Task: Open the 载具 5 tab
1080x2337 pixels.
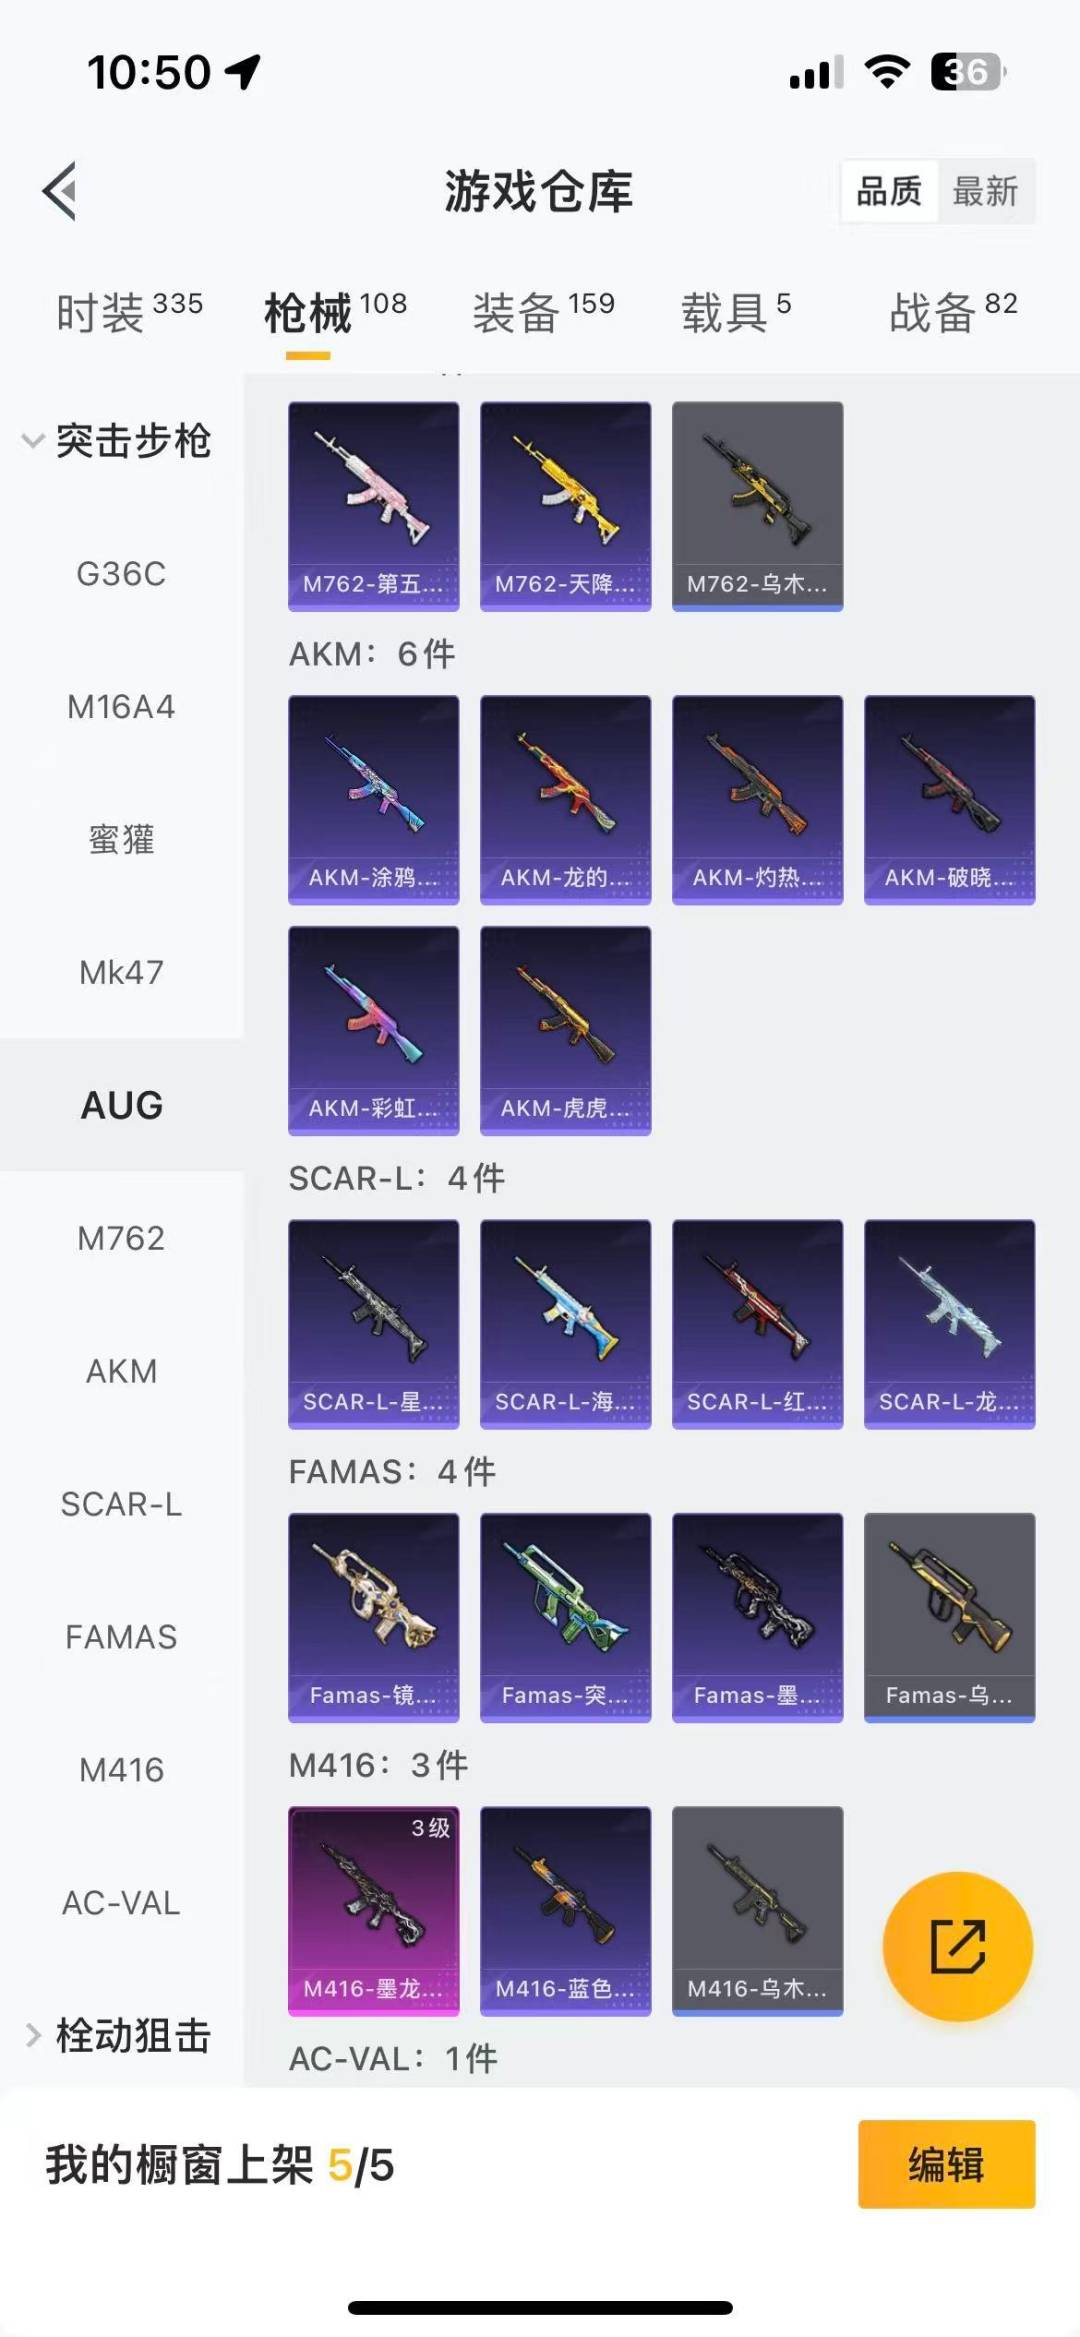Action: click(x=736, y=312)
